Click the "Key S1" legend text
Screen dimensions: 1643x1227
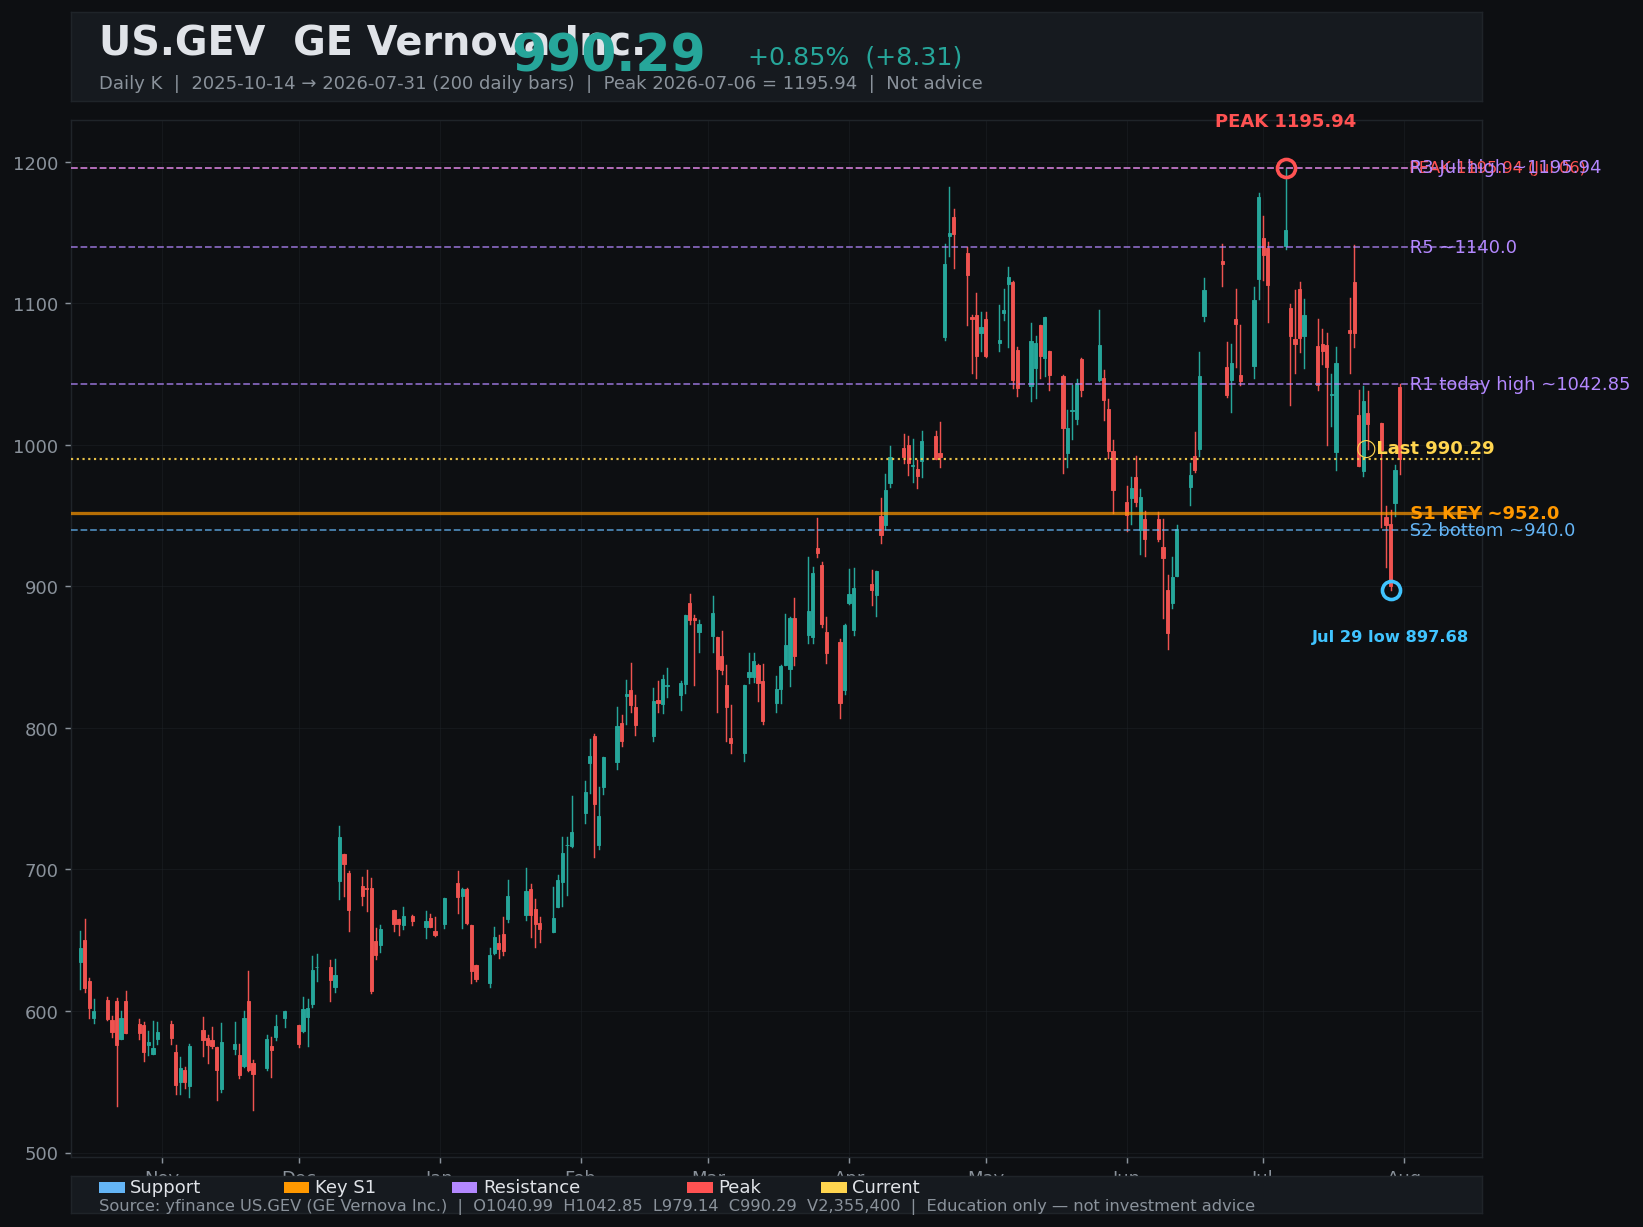345,1187
